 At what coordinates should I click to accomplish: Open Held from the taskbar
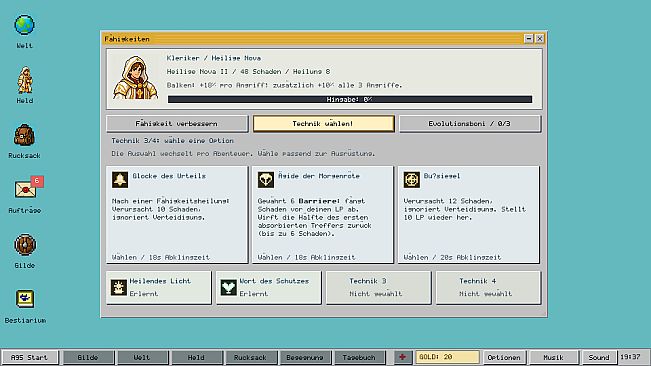point(196,357)
